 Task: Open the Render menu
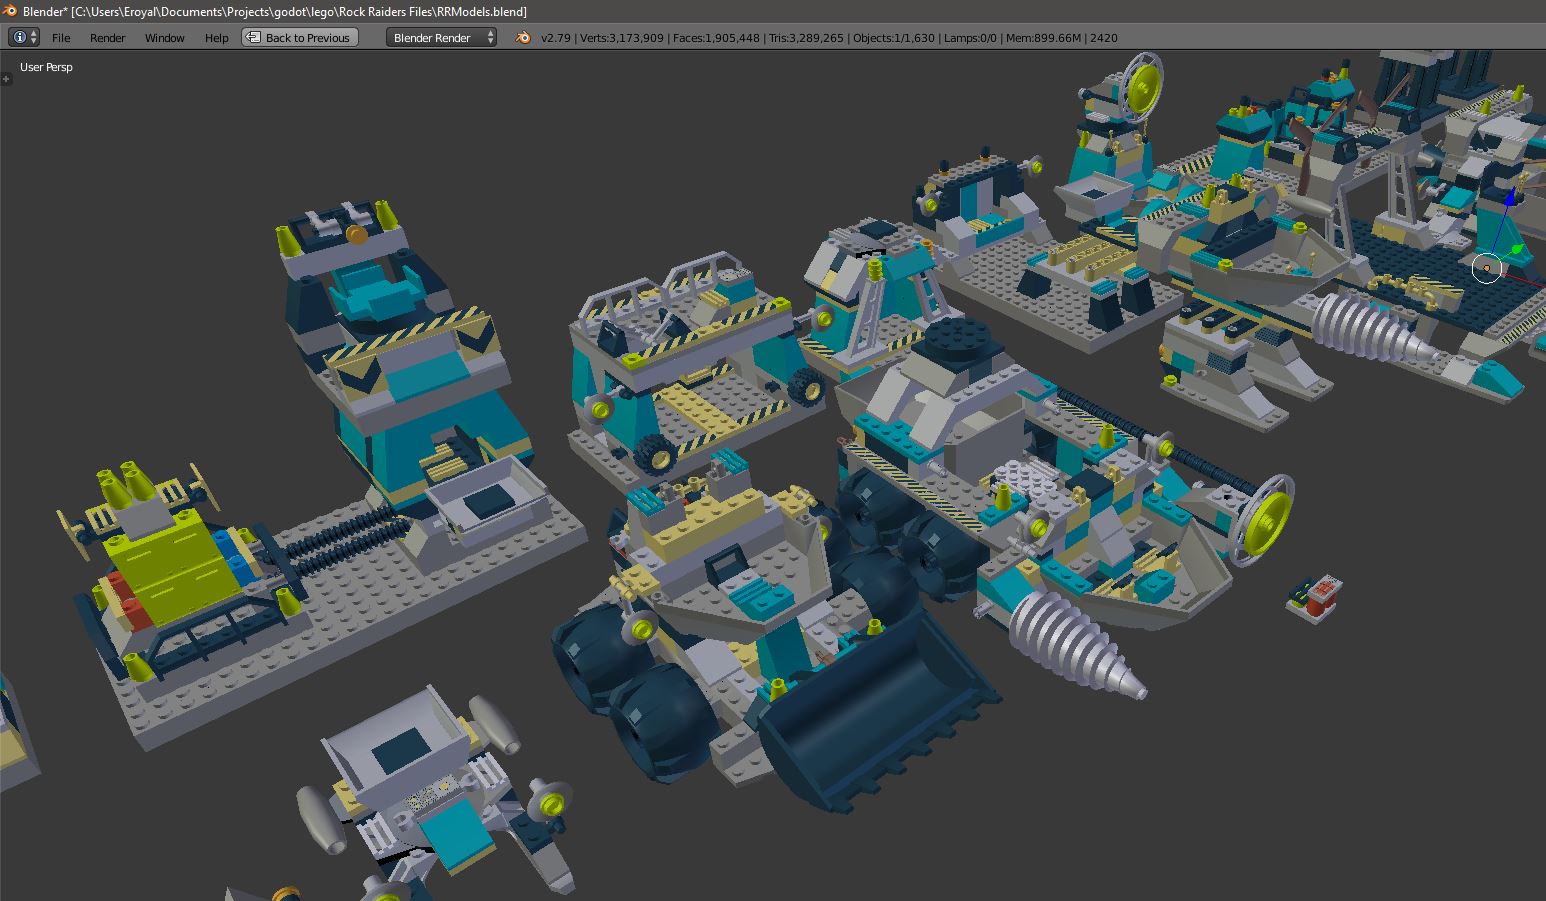click(107, 38)
